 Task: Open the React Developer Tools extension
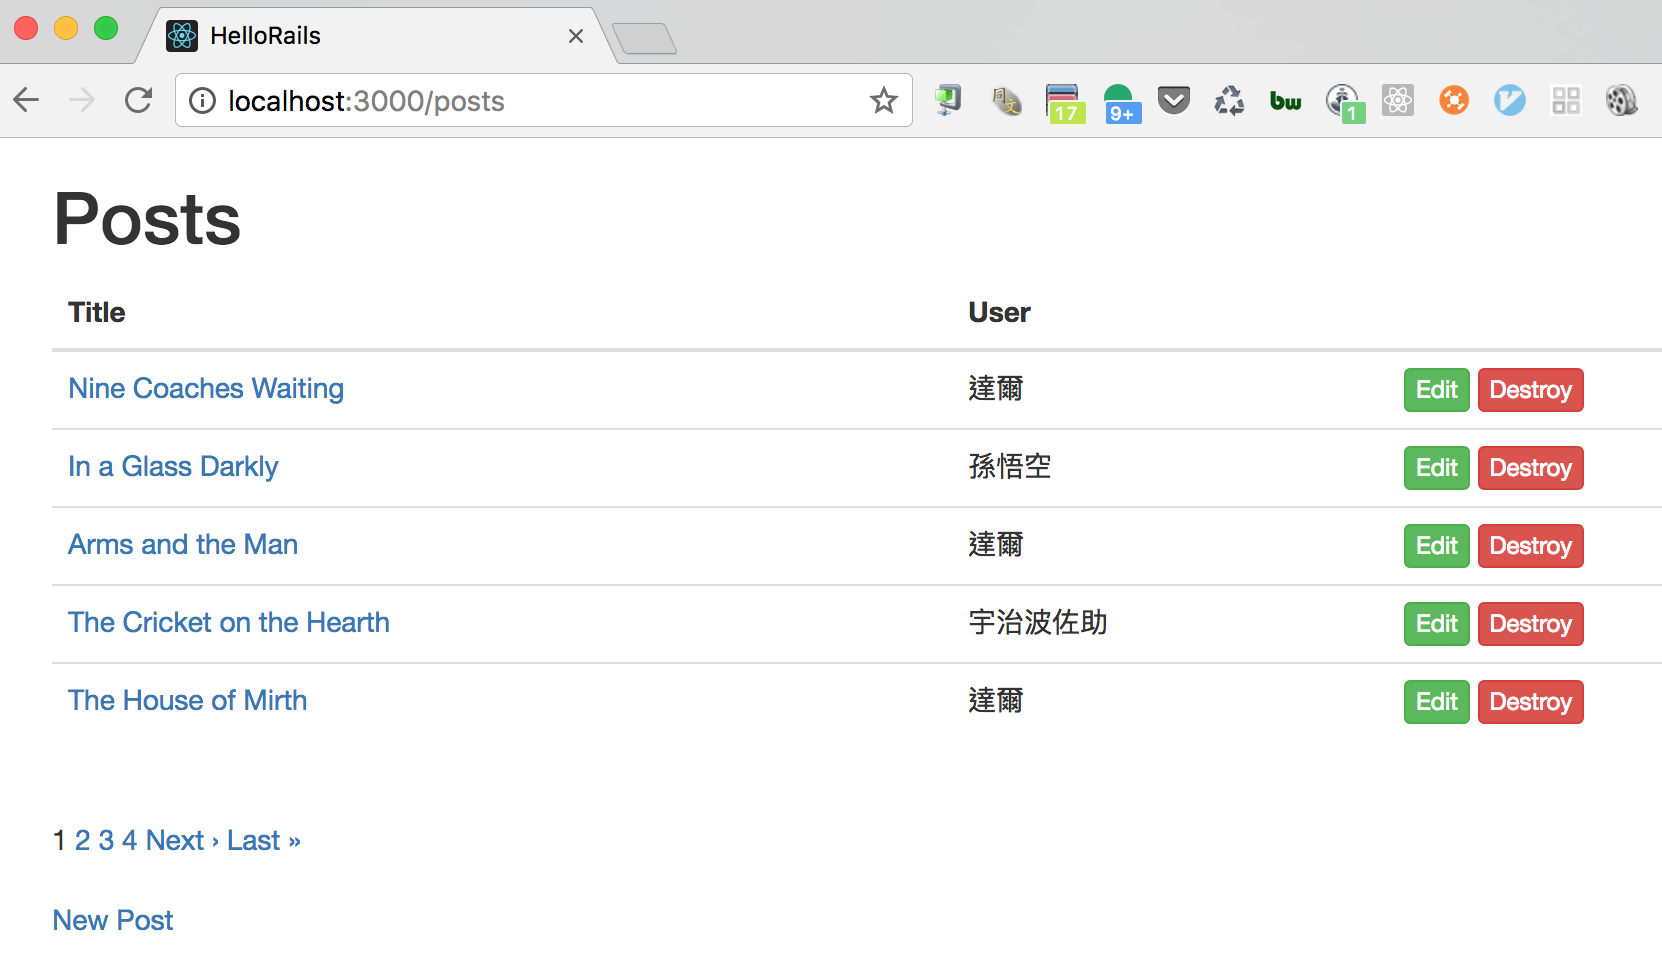pos(1398,101)
